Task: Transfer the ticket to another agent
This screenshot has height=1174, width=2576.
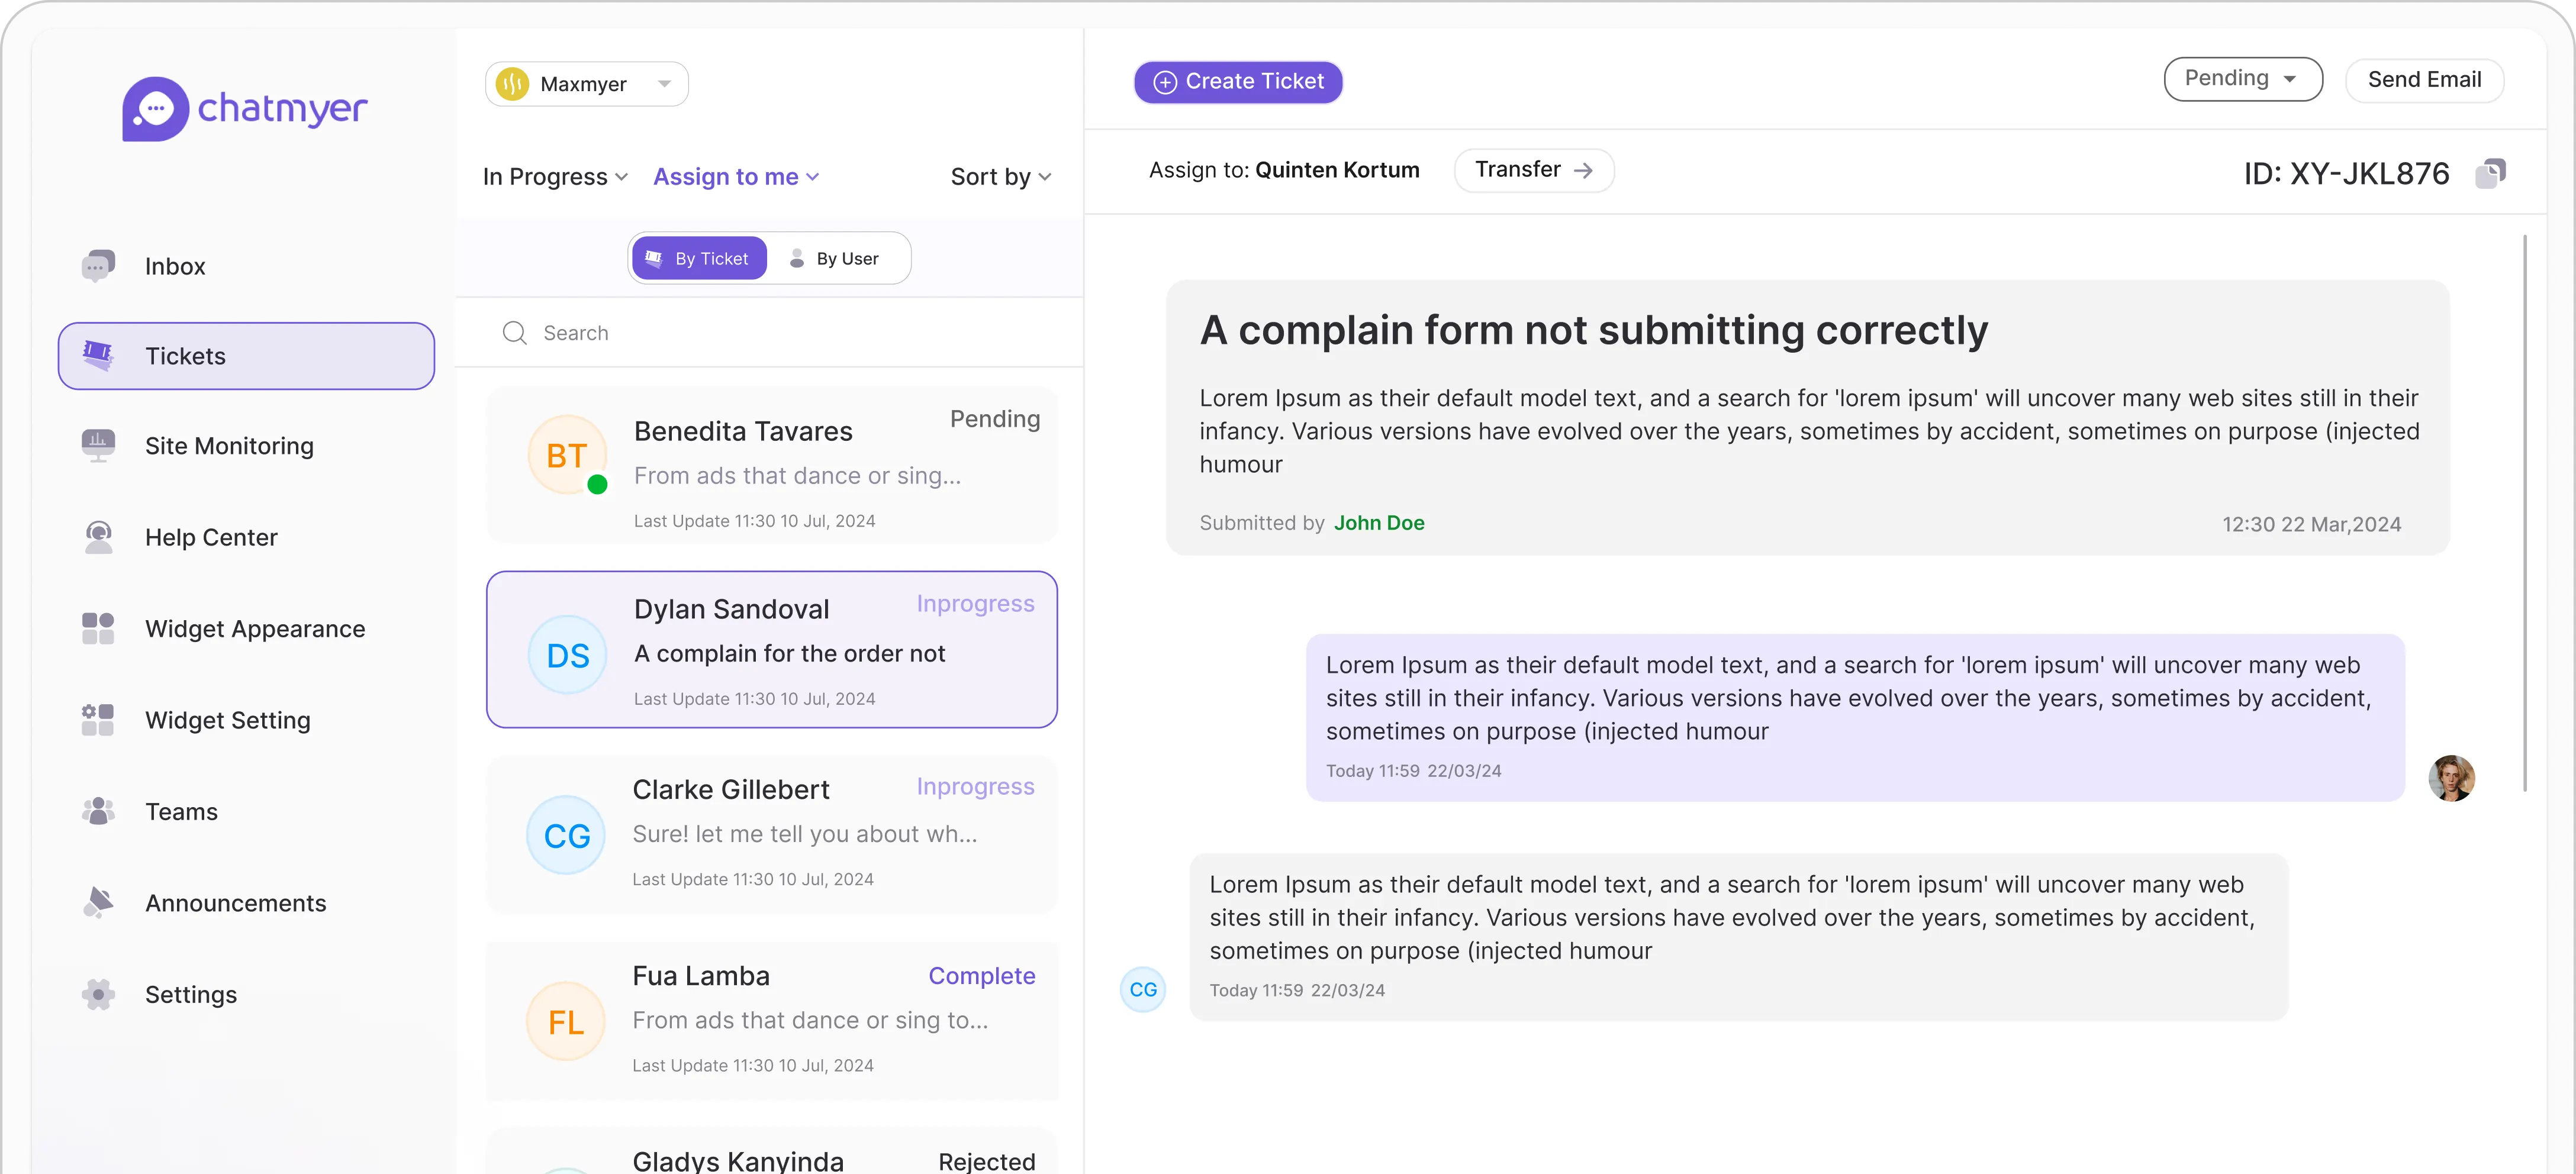Action: [x=1533, y=170]
